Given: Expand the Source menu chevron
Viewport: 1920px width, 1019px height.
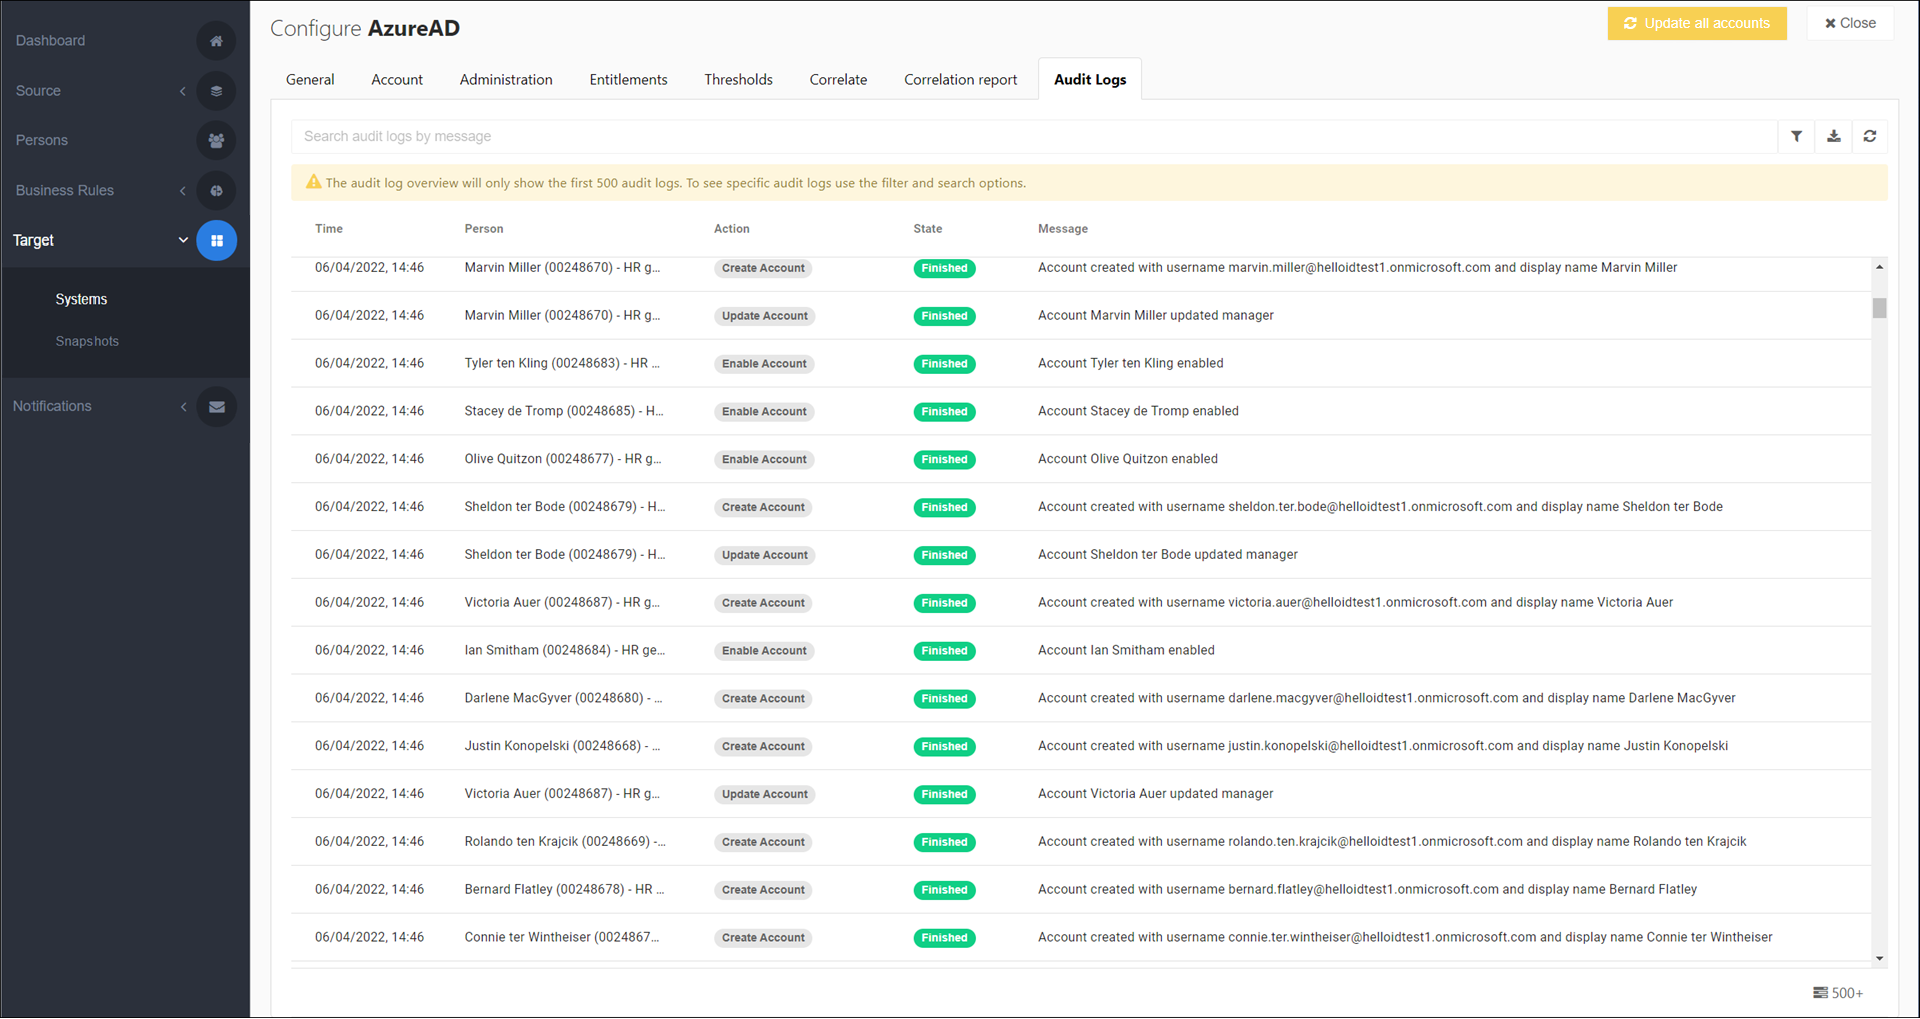Looking at the screenshot, I should tap(183, 91).
